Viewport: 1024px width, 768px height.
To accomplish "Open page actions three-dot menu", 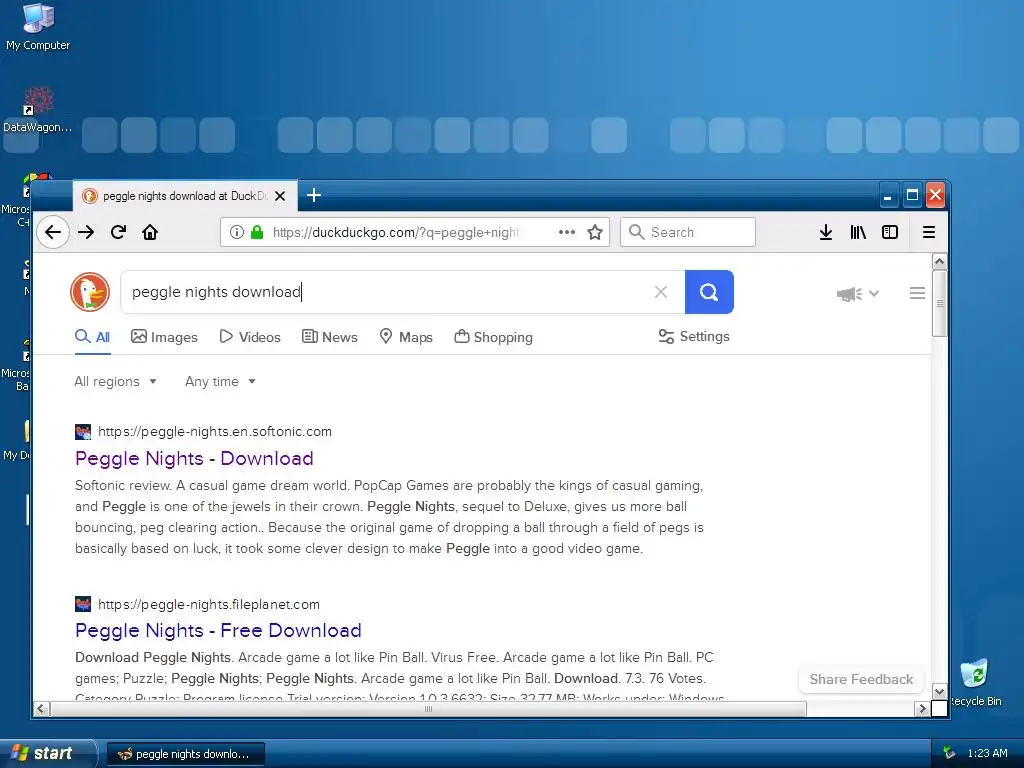I will (567, 232).
